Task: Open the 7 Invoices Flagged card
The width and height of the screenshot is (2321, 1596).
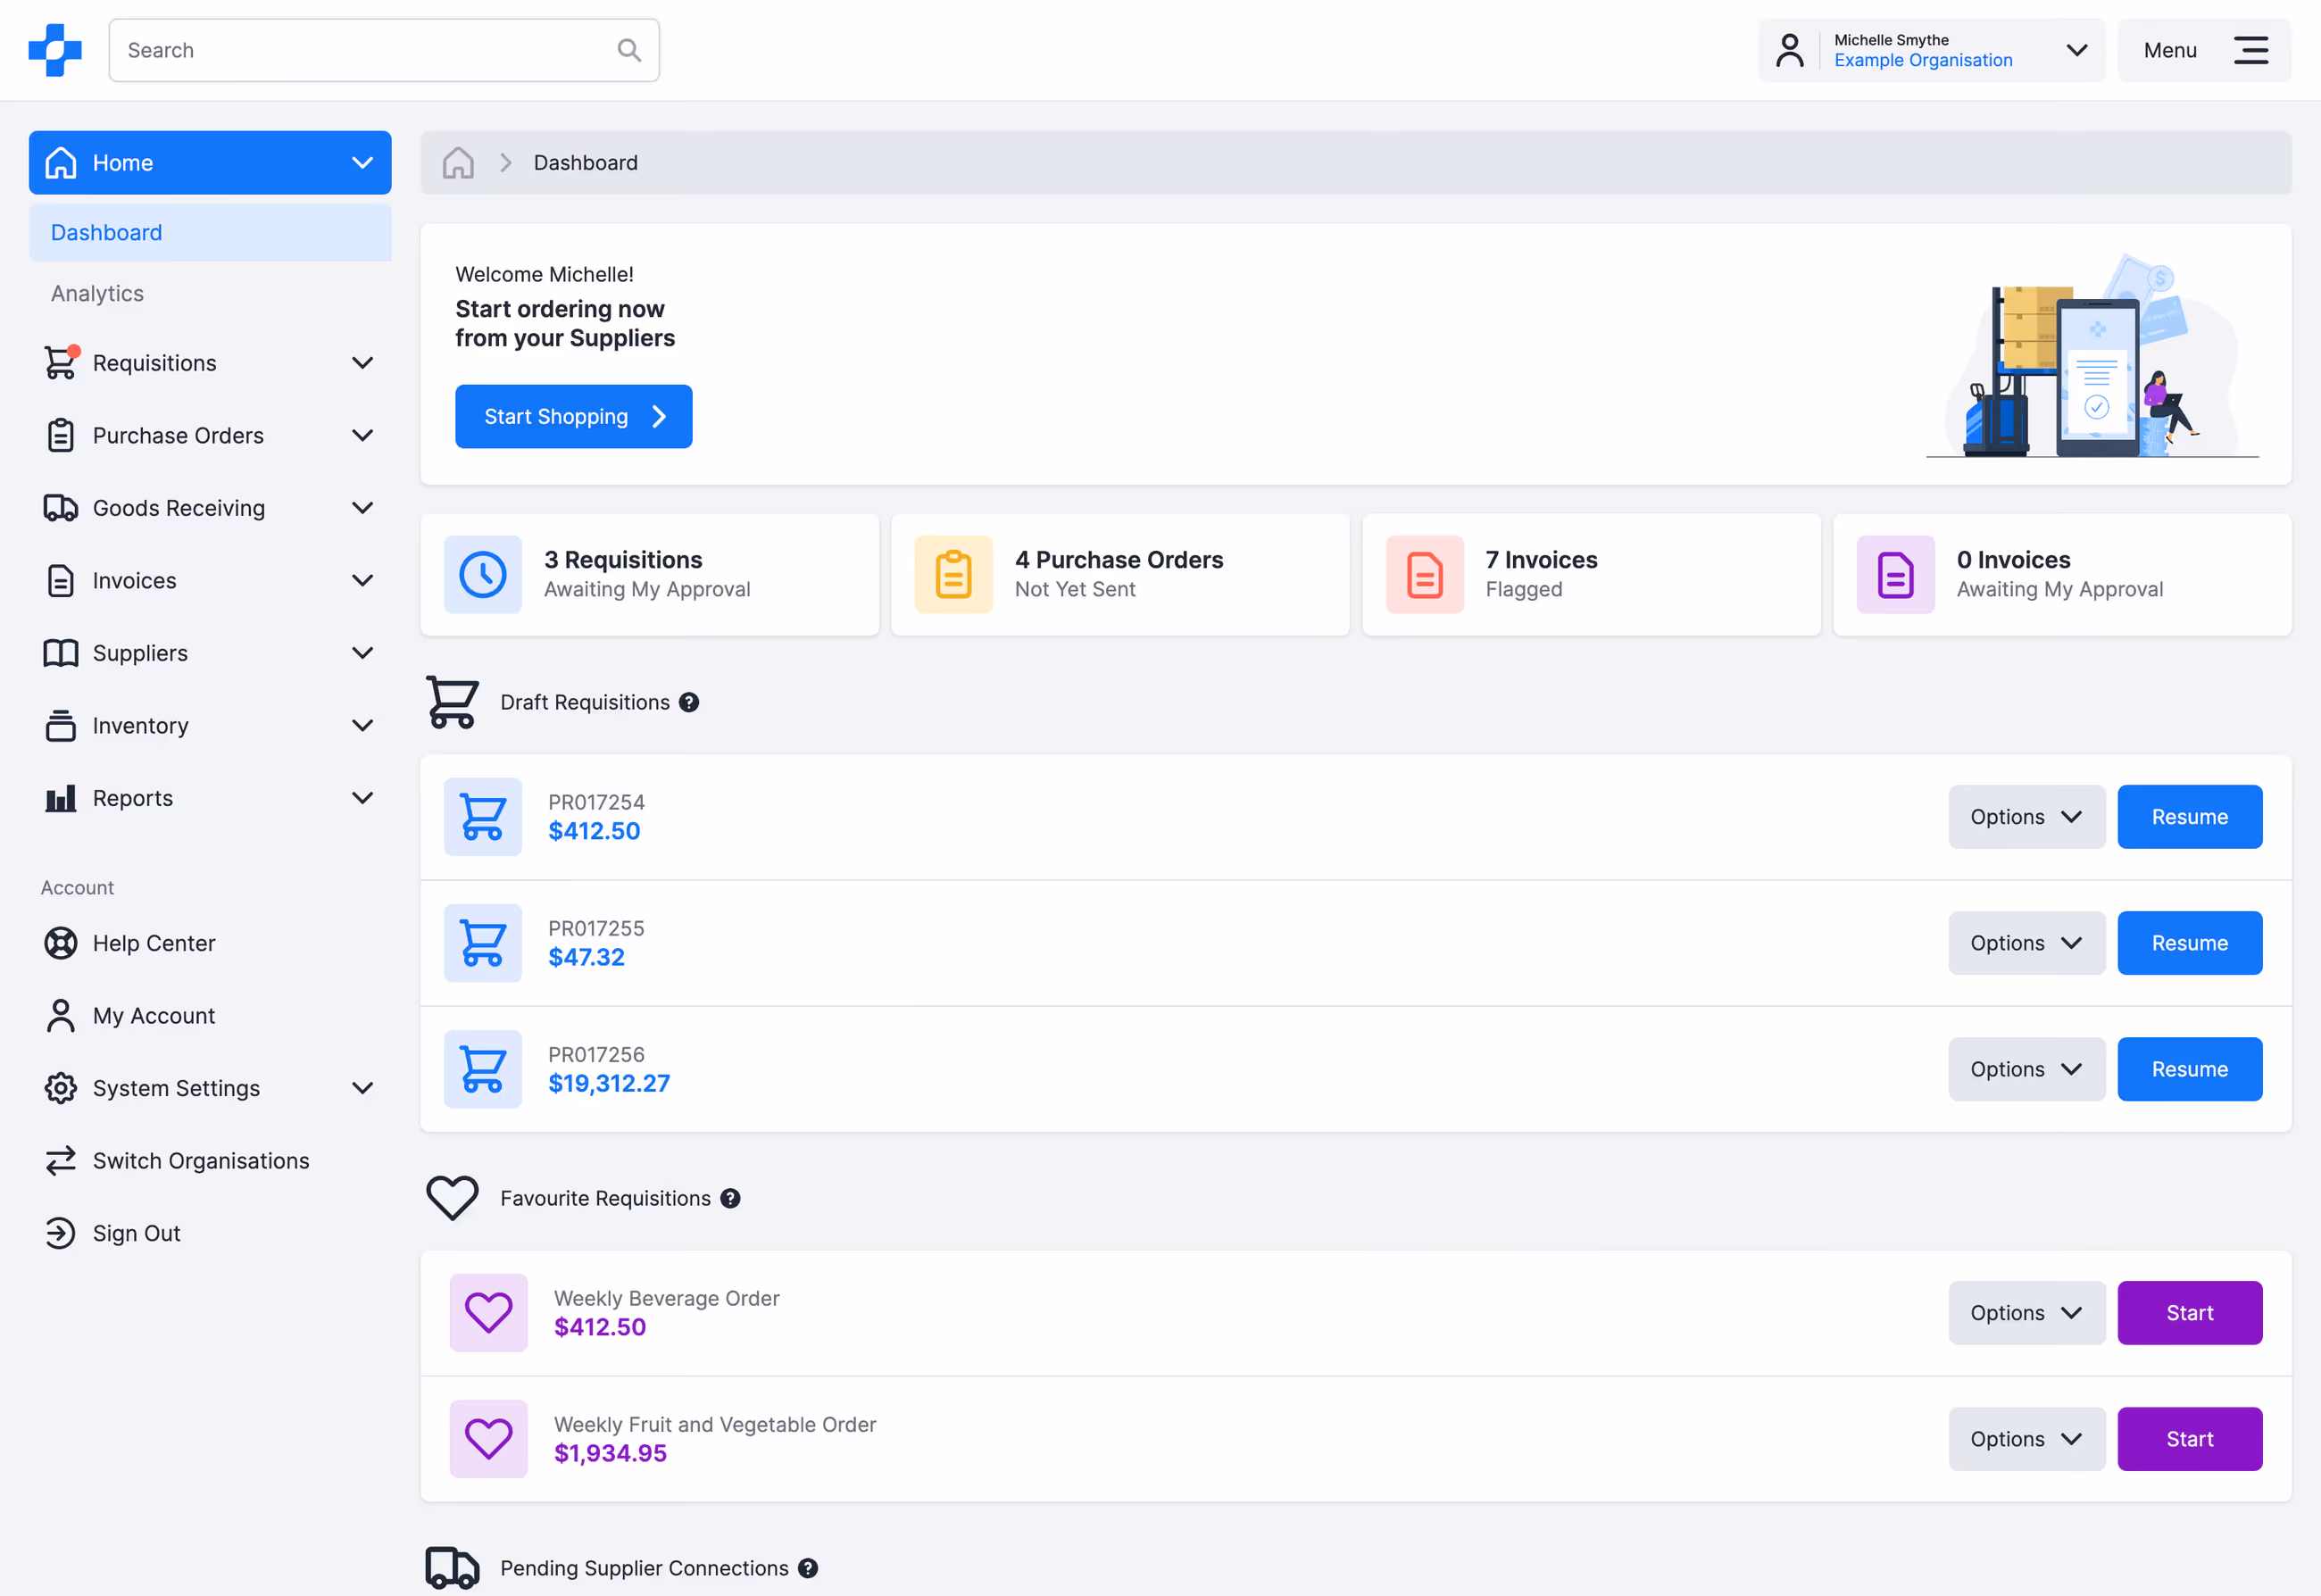Action: (x=1591, y=575)
